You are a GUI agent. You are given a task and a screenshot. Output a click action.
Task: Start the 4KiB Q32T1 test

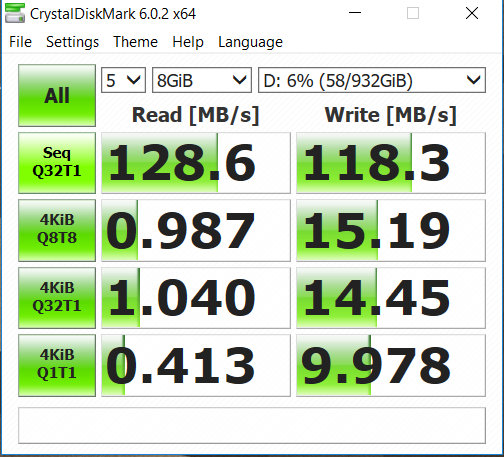(57, 298)
